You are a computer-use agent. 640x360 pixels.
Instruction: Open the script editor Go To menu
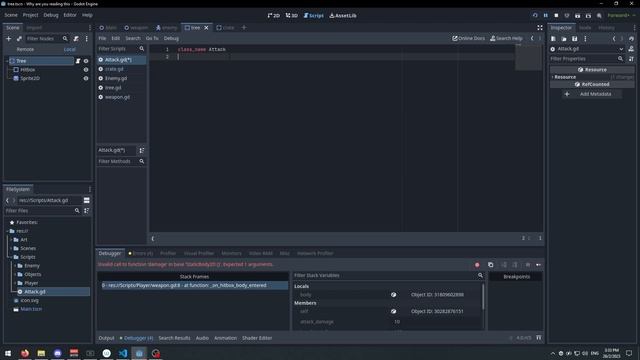click(152, 38)
